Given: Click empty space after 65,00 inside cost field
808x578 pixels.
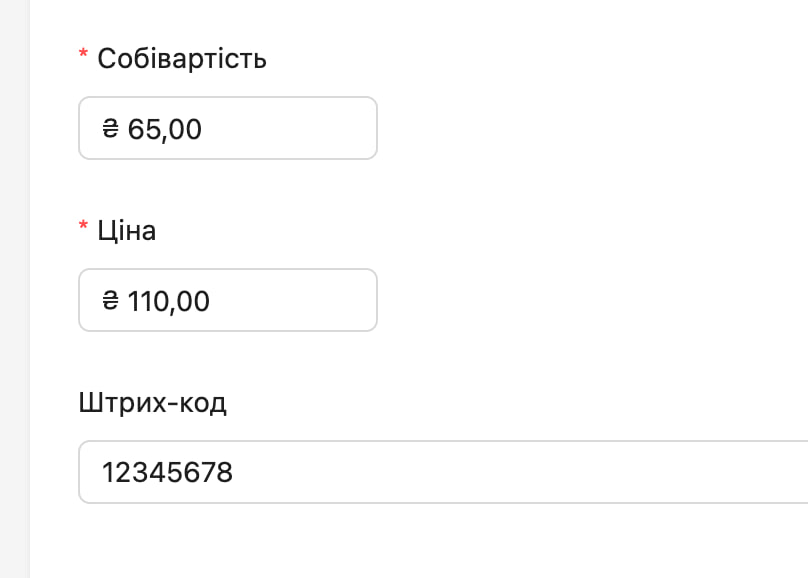Looking at the screenshot, I should tap(289, 128).
